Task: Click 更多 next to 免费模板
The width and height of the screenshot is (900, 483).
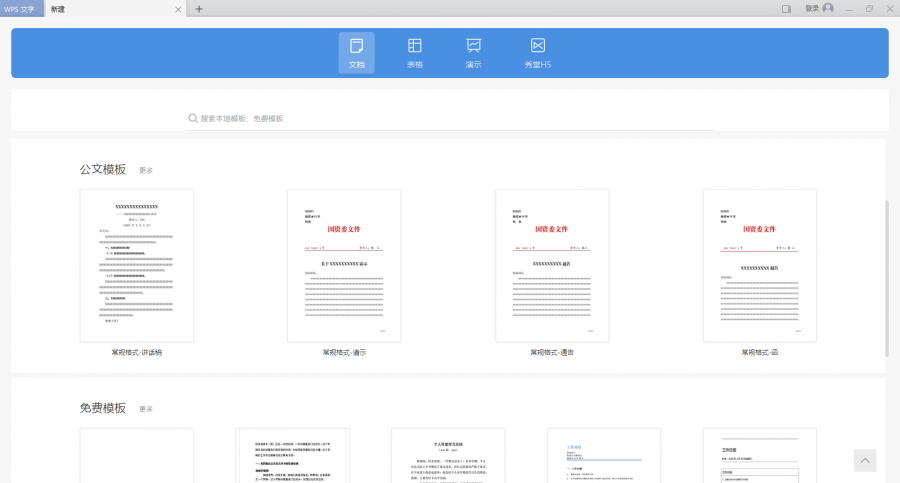Action: tap(146, 409)
